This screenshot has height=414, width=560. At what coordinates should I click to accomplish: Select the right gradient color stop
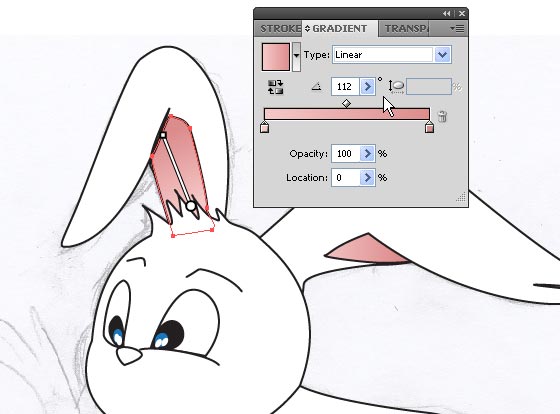[x=429, y=126]
